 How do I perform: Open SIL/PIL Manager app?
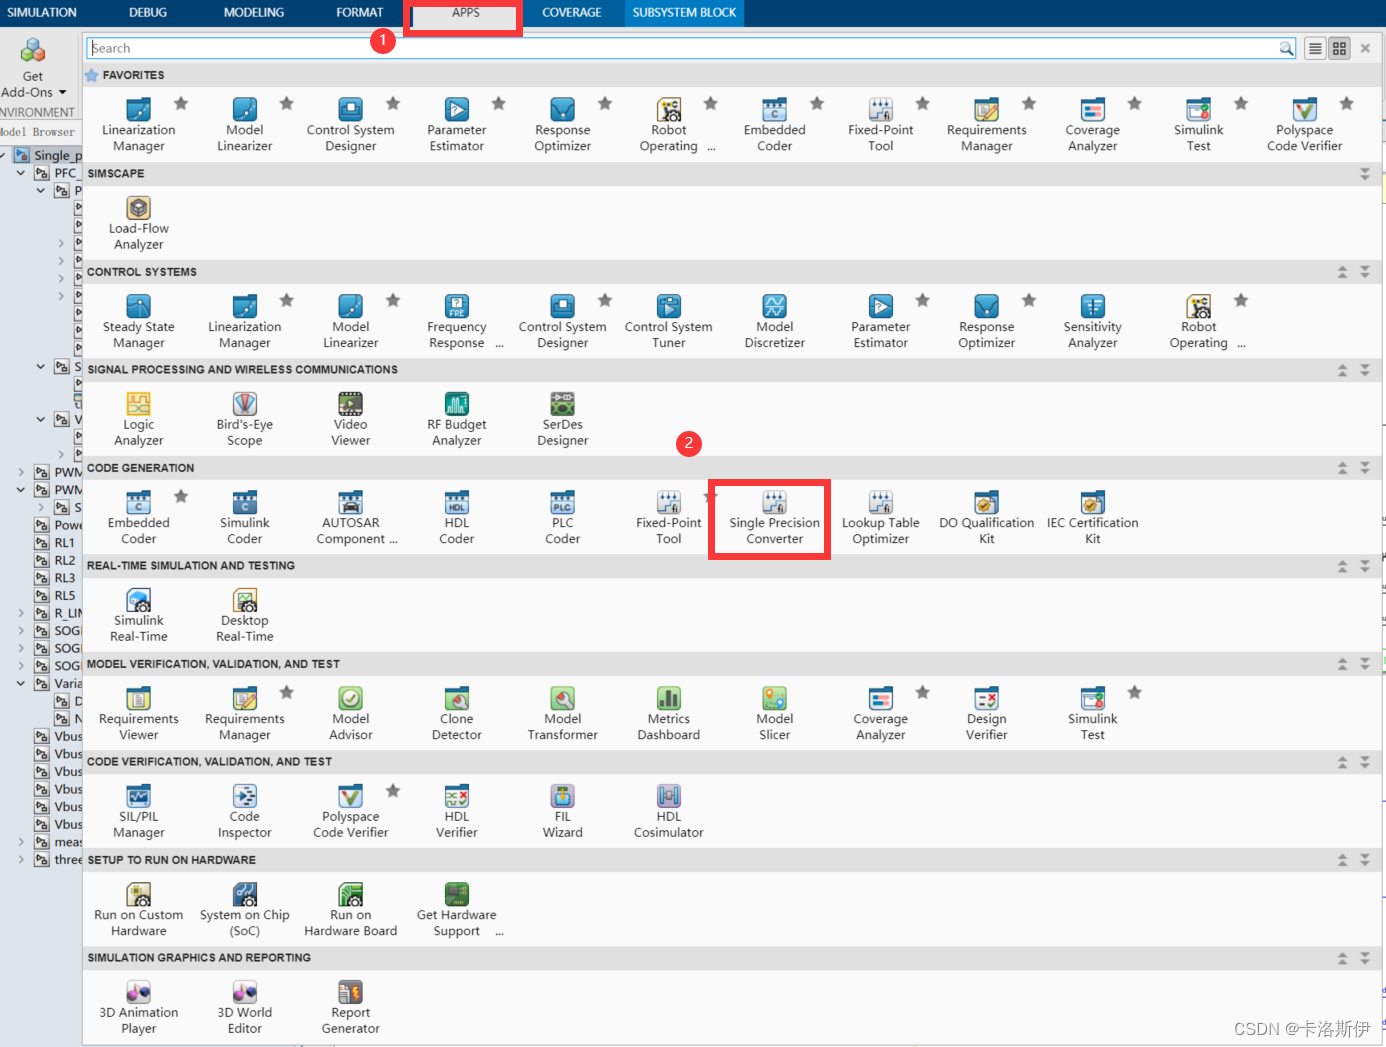pyautogui.click(x=138, y=812)
